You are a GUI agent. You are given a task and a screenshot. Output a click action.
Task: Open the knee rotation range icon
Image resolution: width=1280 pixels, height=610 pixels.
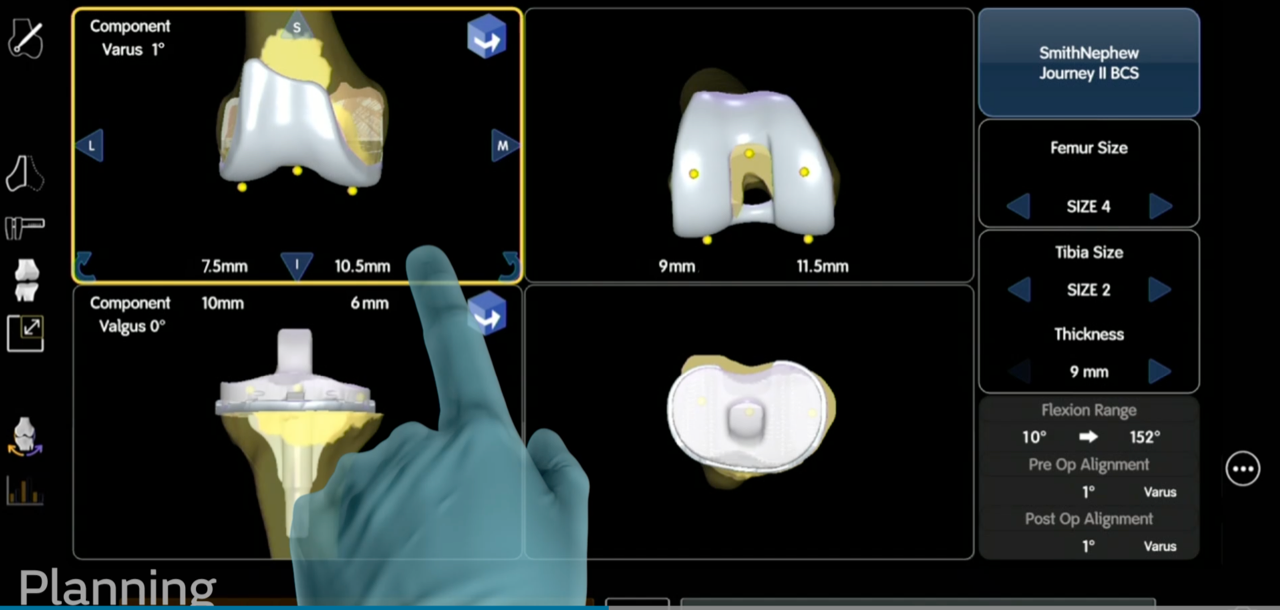[x=25, y=438]
